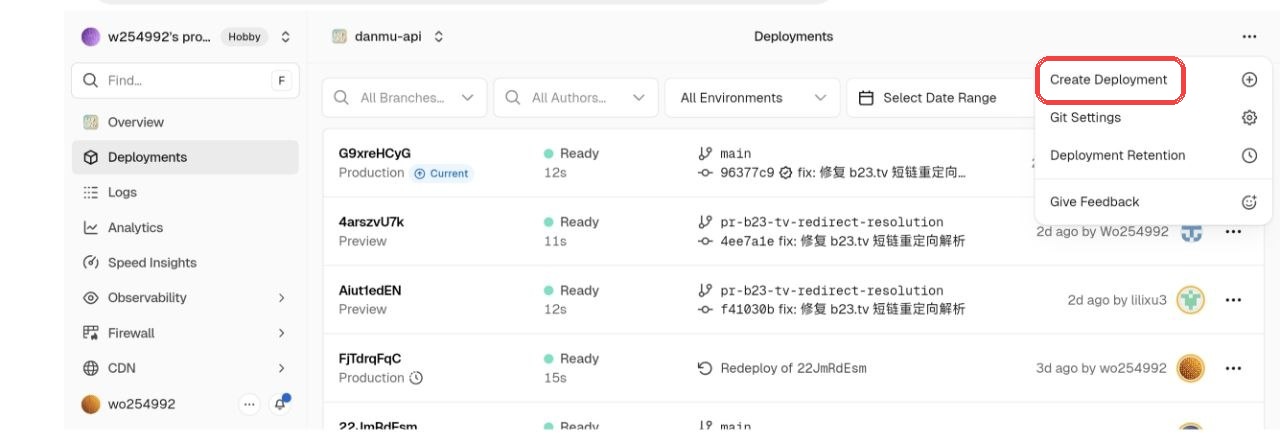Click commit 96377c9 in the first row
This screenshot has height=437, width=1280.
pos(747,172)
